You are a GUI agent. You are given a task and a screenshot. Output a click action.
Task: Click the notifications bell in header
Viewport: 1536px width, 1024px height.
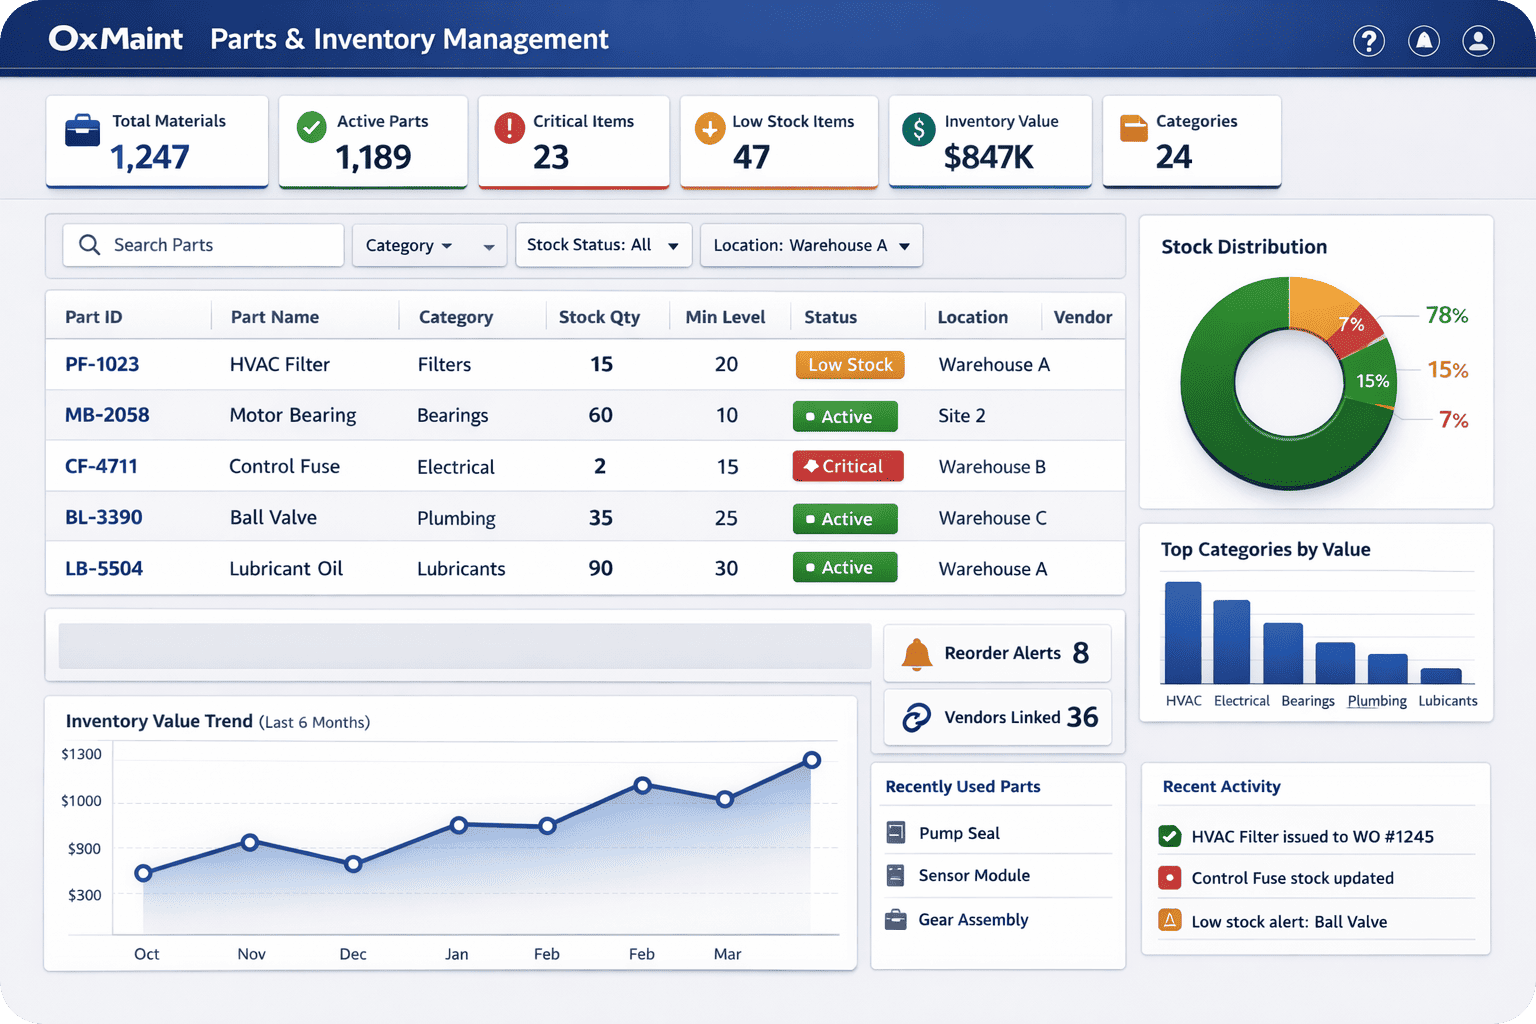(x=1423, y=41)
